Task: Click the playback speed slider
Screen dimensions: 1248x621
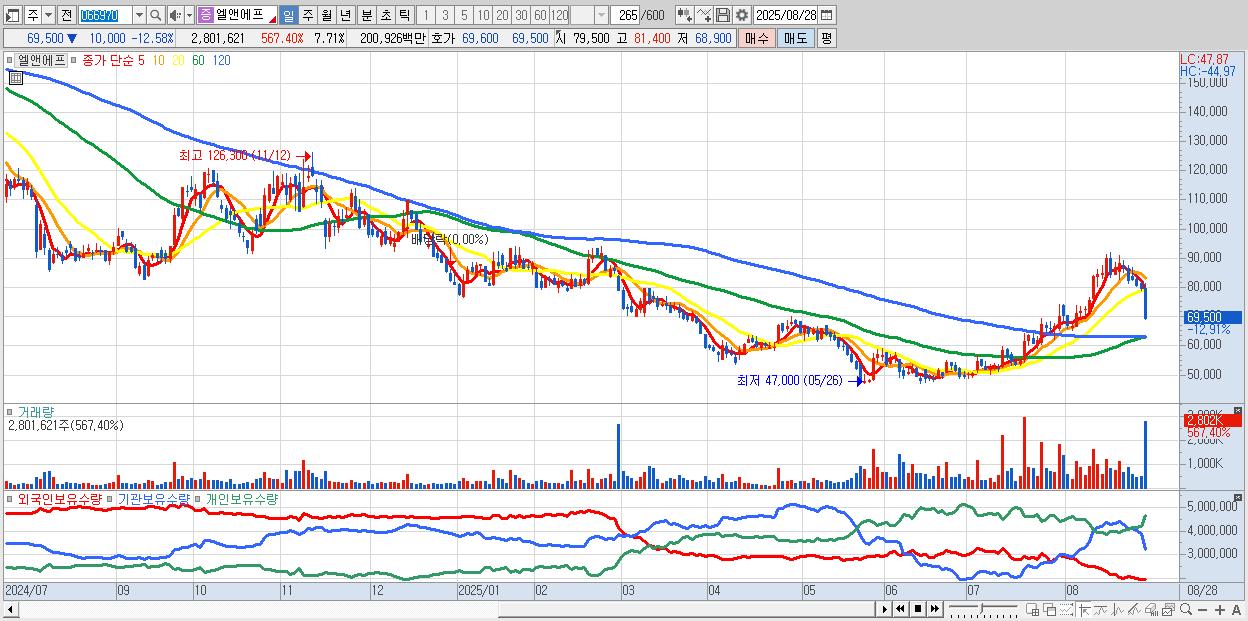Action: tap(983, 609)
